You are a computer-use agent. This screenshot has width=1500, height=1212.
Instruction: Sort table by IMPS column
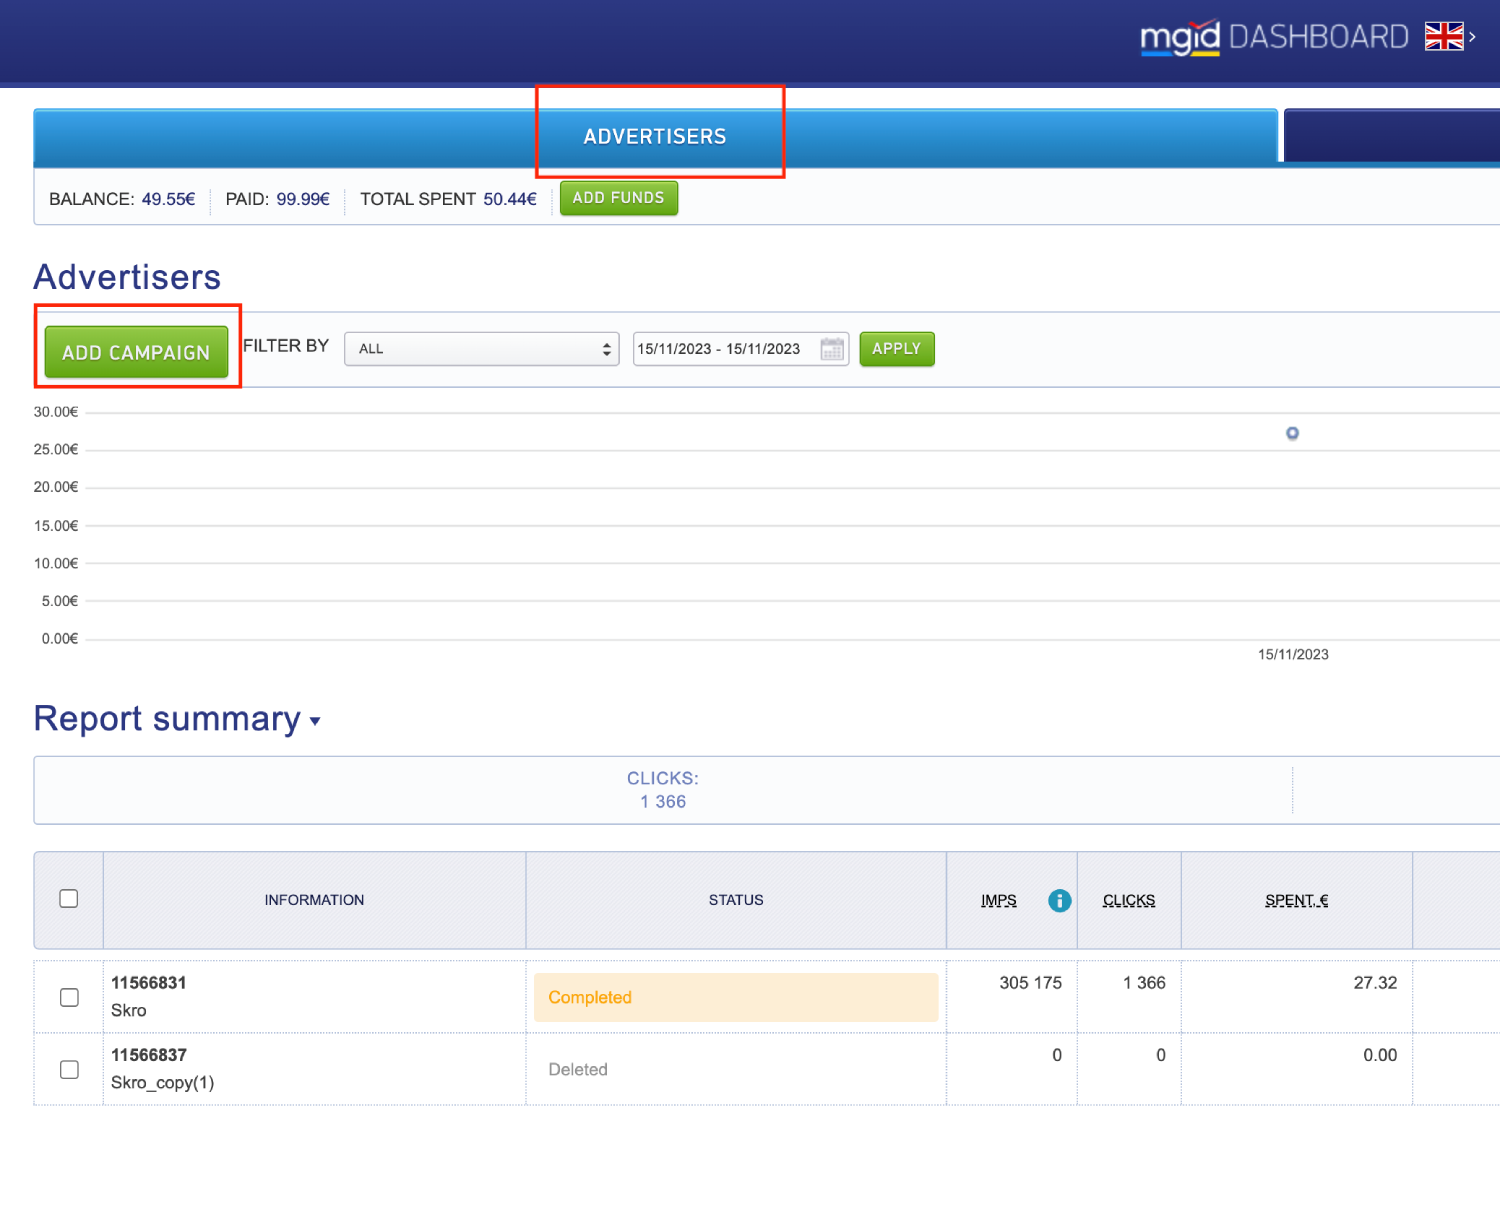(x=999, y=900)
